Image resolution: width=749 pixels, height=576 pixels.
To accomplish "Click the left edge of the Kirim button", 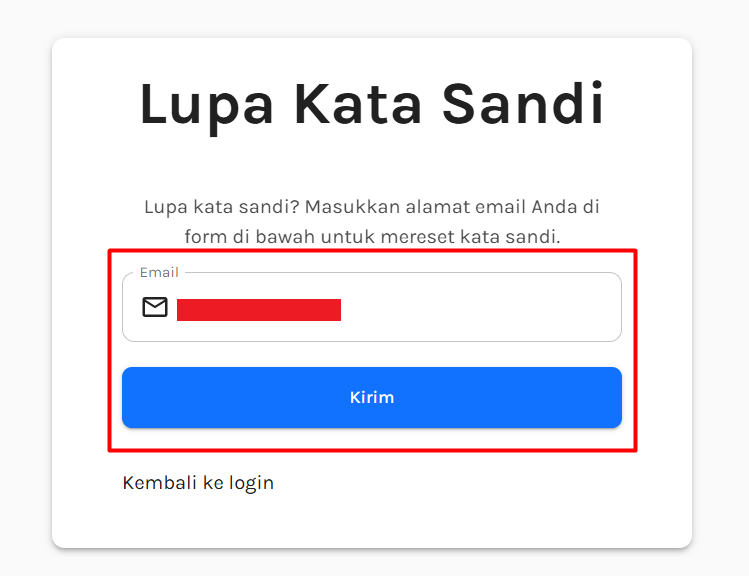I will click(132, 397).
